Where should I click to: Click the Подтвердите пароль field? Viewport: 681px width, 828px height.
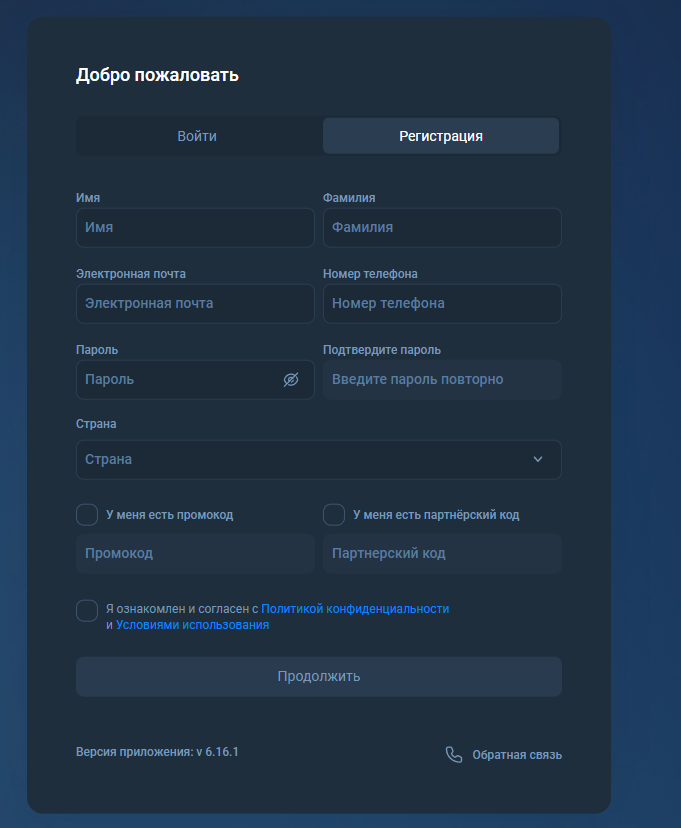[x=442, y=380]
